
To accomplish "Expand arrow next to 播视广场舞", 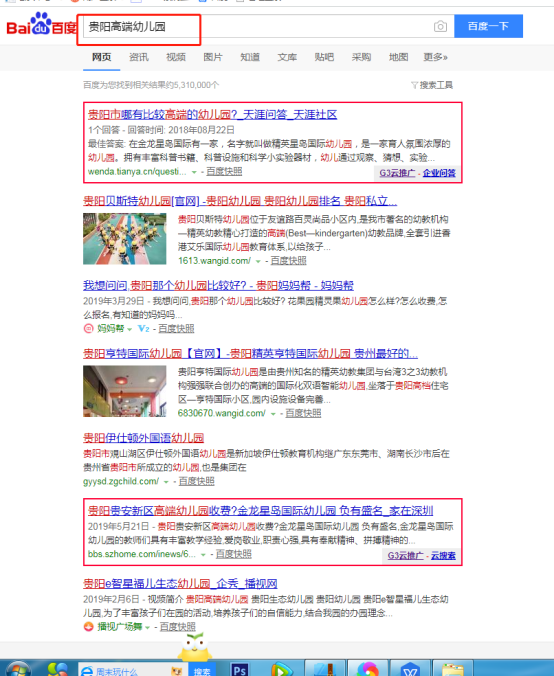I will click(x=147, y=627).
